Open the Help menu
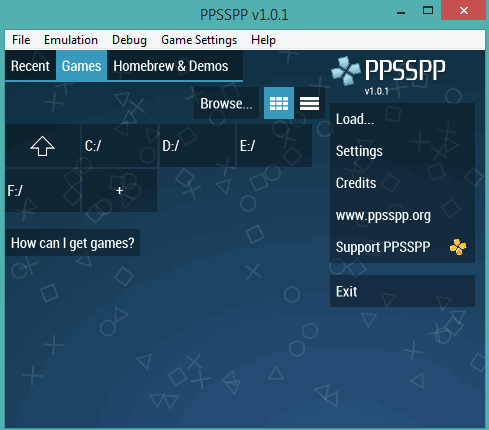 coord(263,40)
